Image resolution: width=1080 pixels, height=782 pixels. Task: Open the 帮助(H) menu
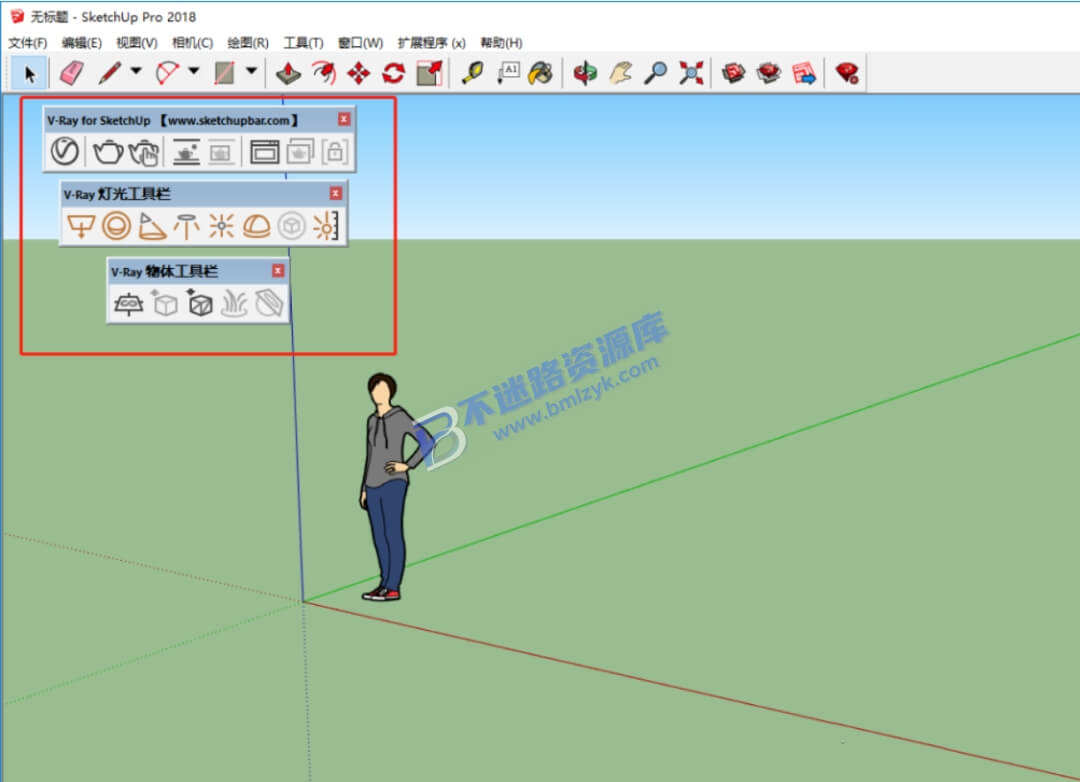click(x=501, y=43)
